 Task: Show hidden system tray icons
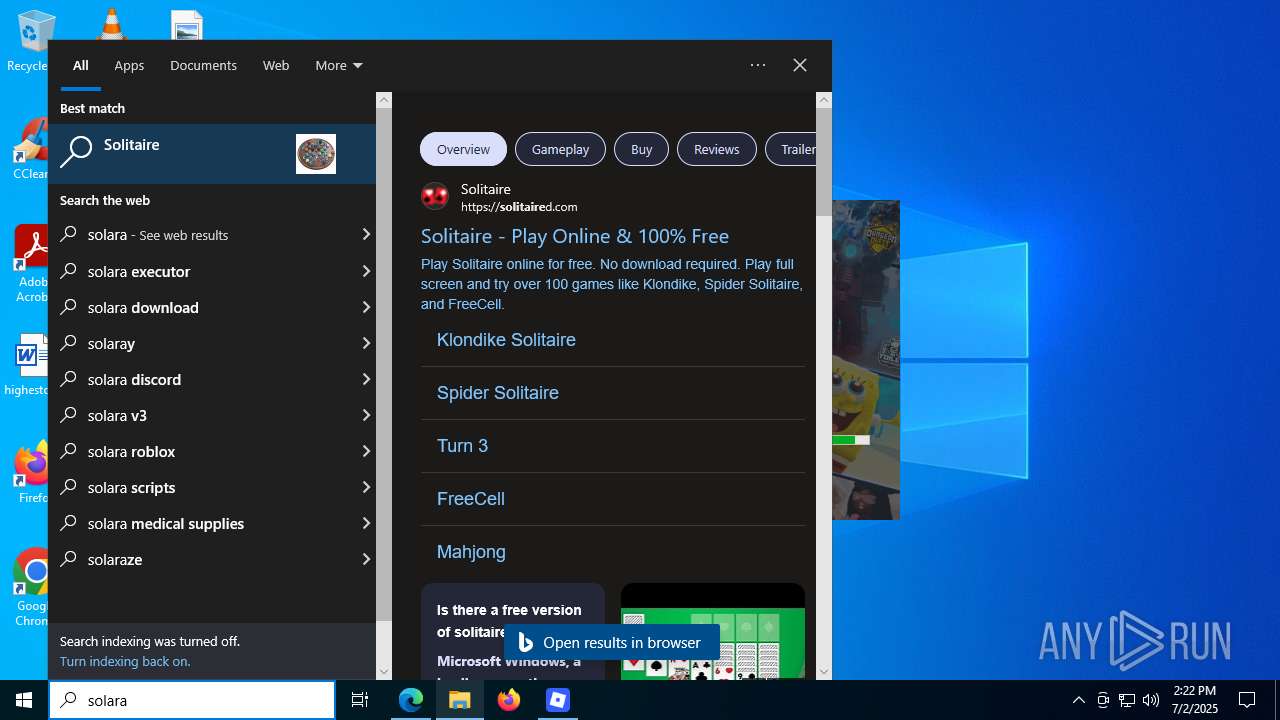click(x=1078, y=700)
